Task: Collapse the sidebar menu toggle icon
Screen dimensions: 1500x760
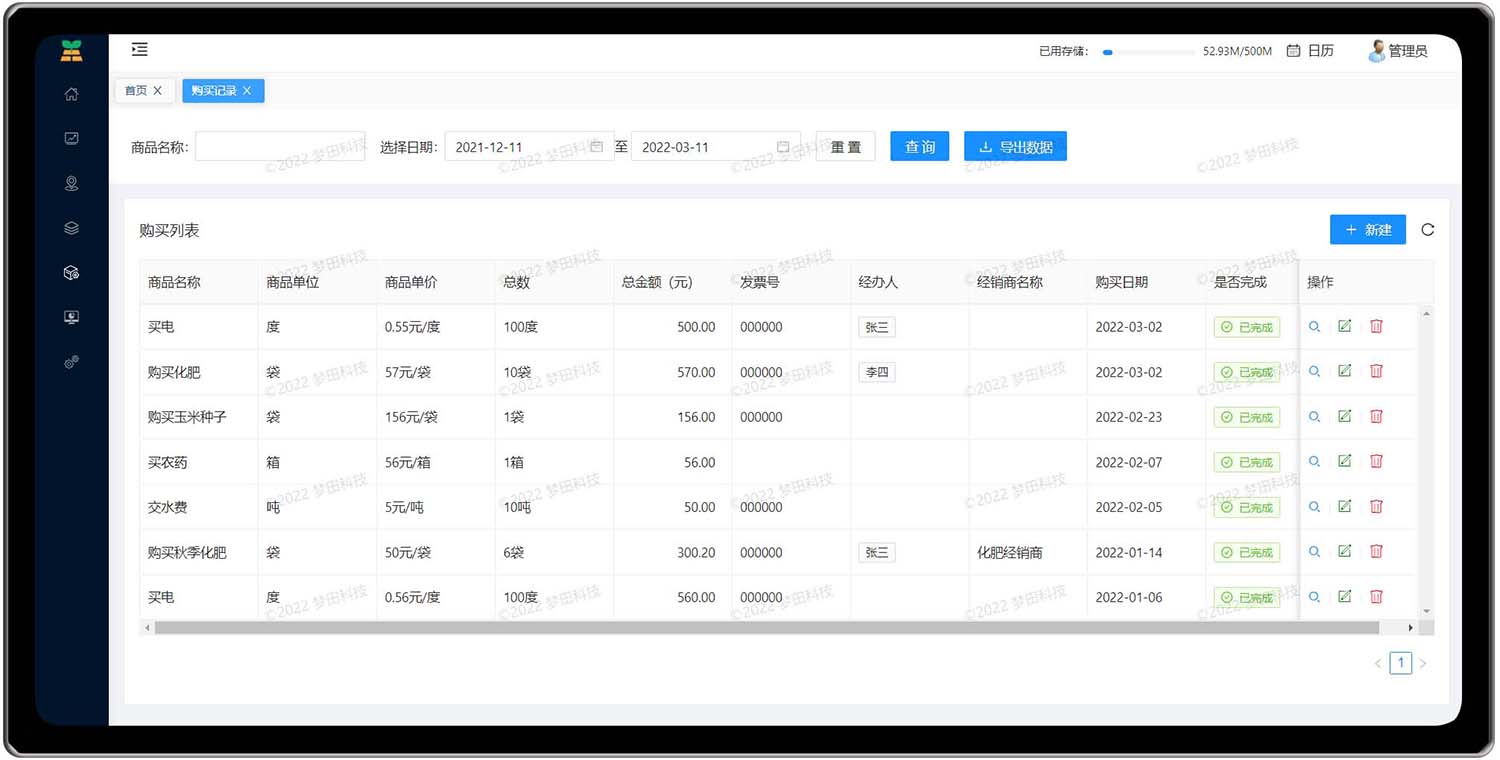Action: click(140, 49)
